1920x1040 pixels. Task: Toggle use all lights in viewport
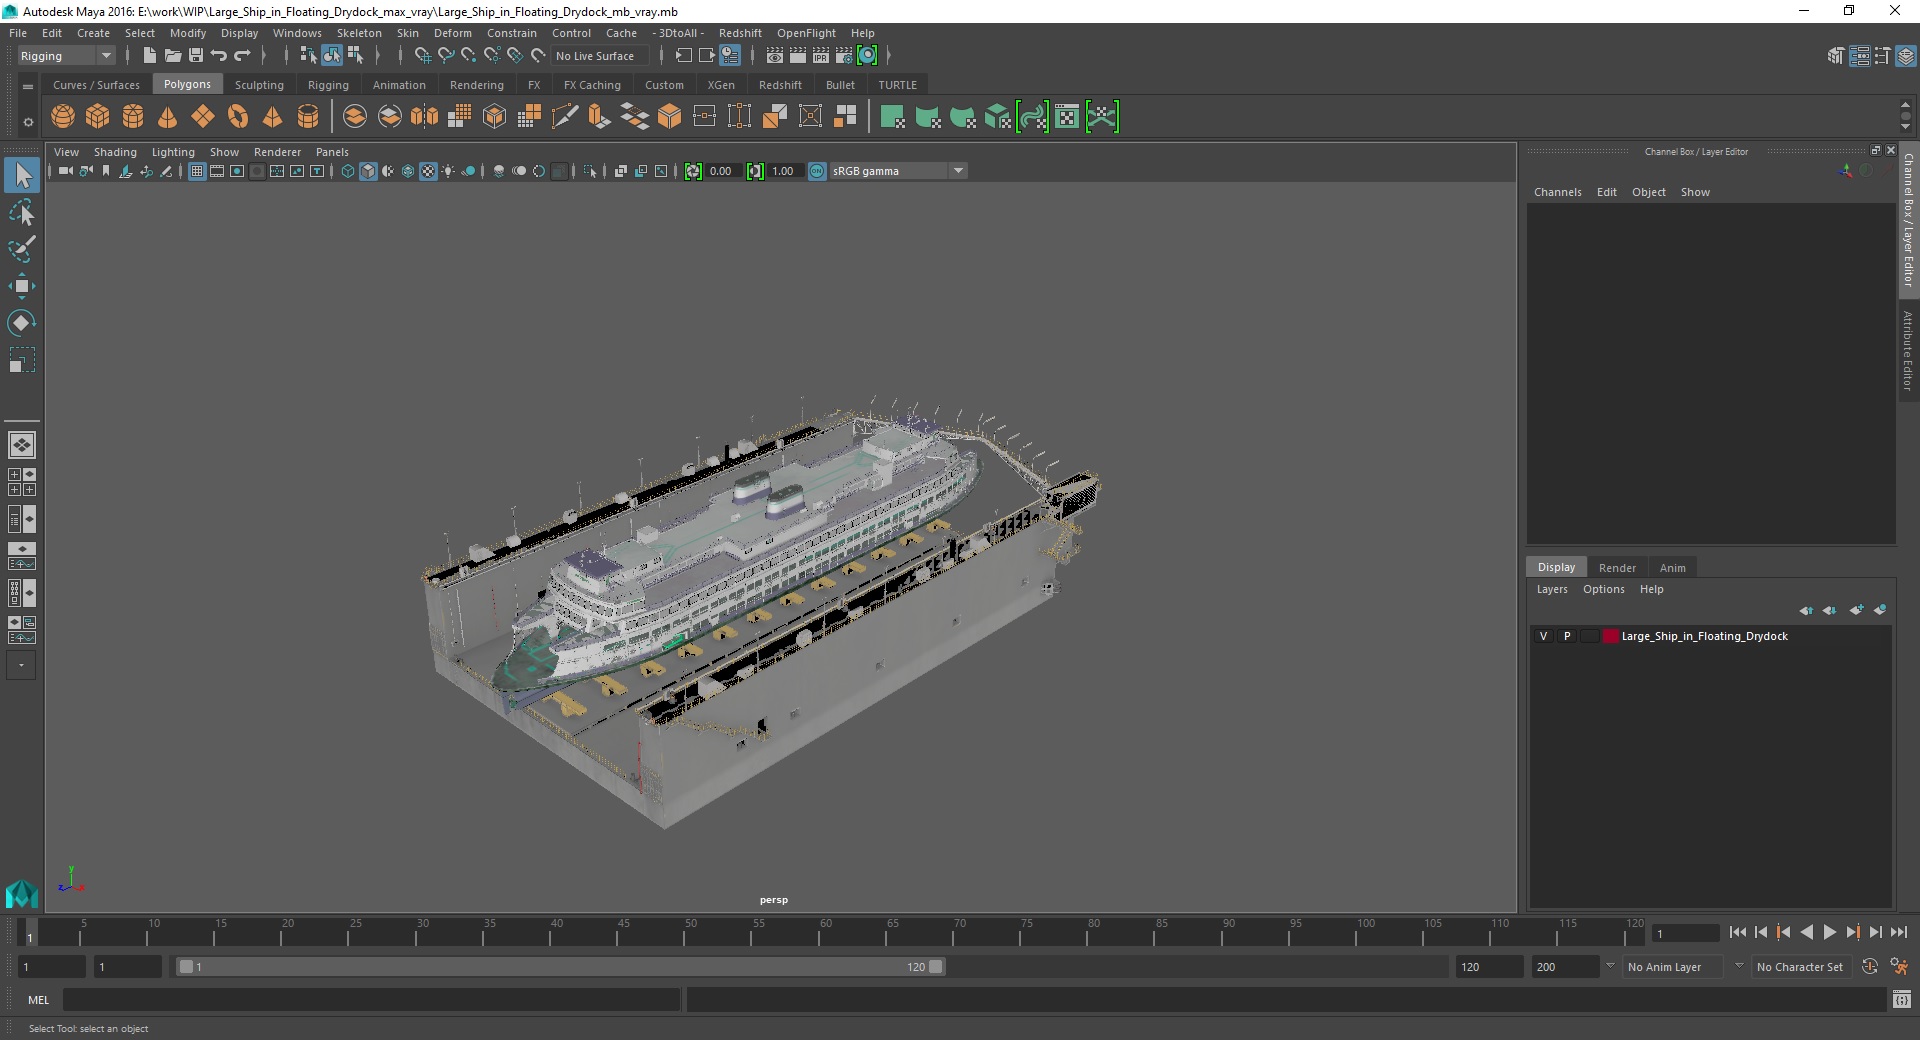448,171
